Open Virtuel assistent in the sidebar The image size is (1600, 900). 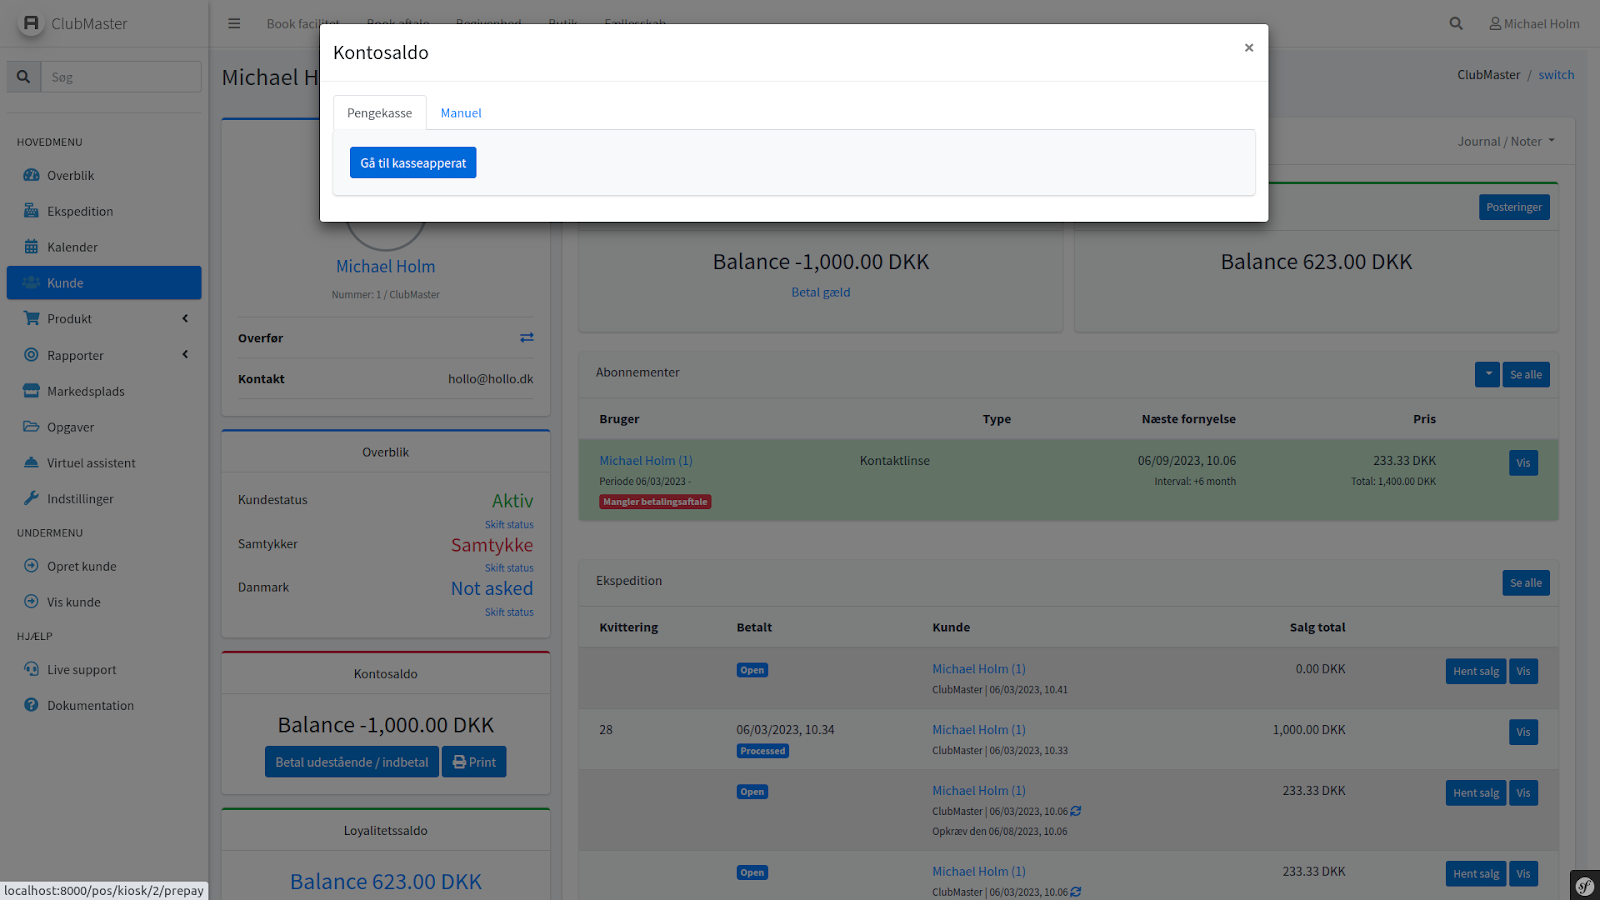pos(91,463)
